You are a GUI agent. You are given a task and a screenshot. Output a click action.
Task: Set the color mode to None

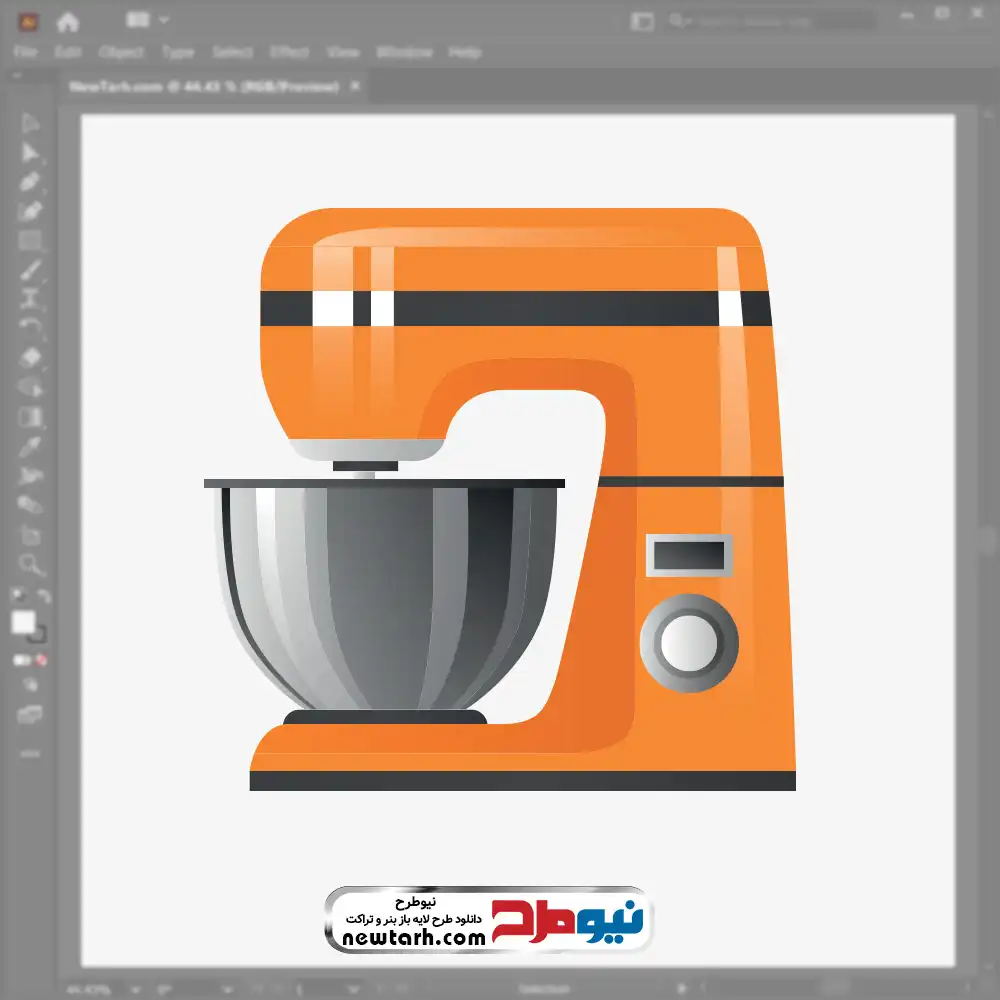42,660
